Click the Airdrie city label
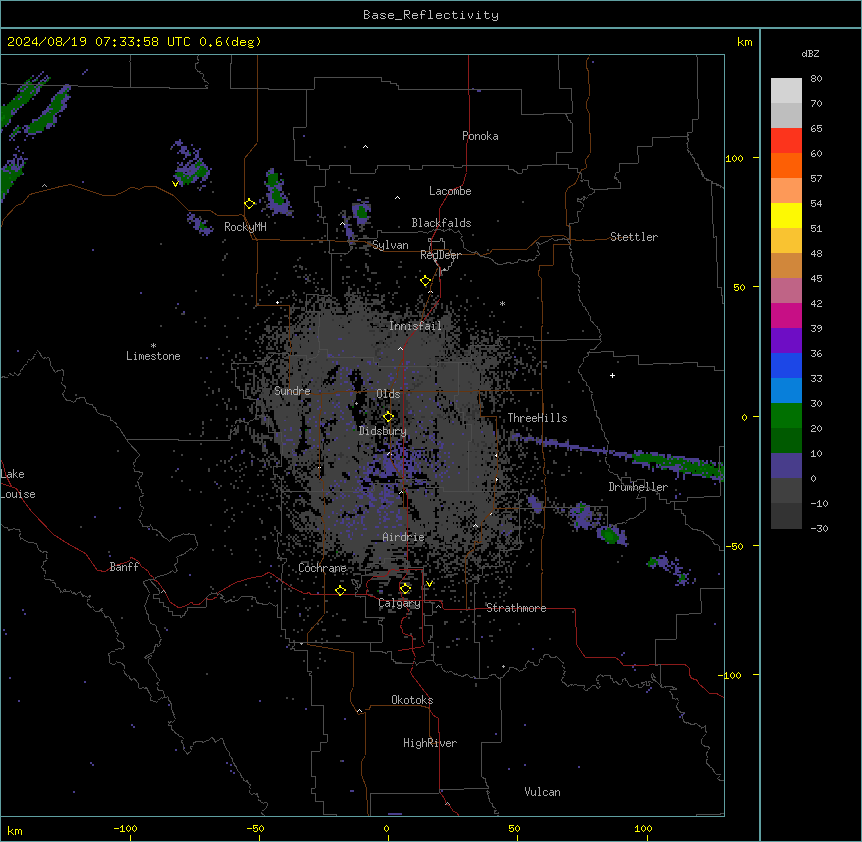This screenshot has width=862, height=842. 404,537
